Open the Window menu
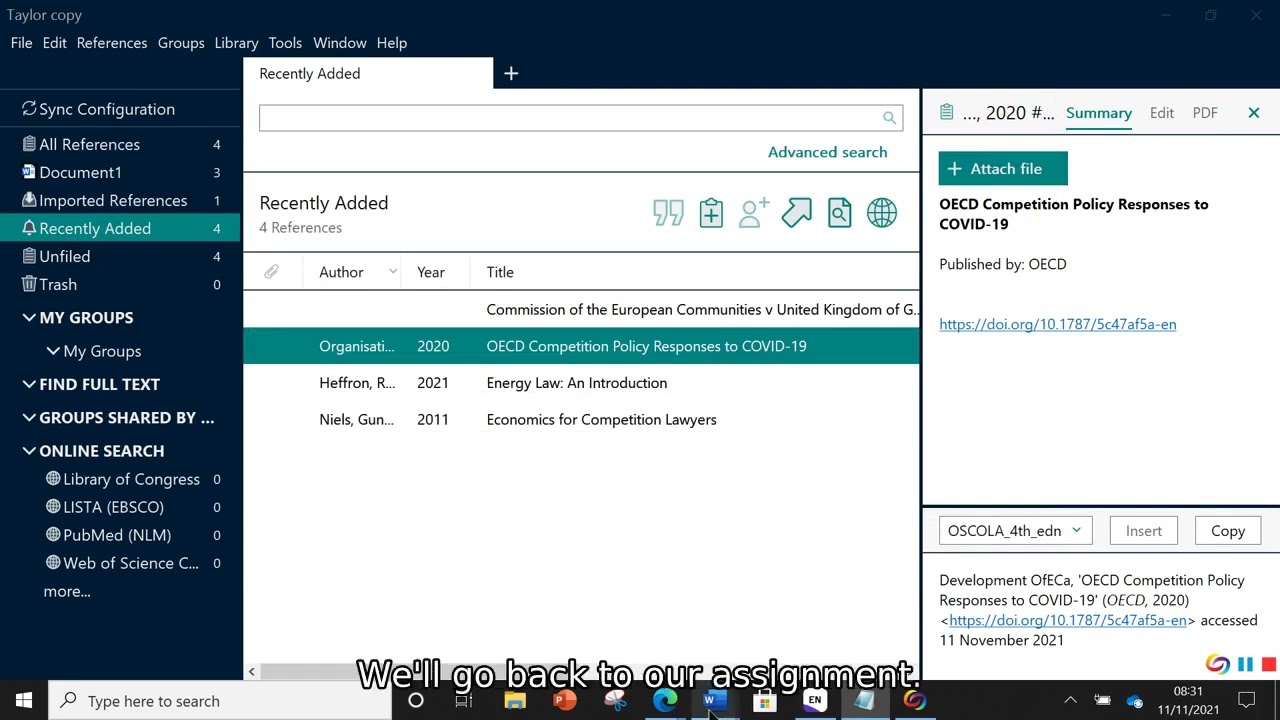The height and width of the screenshot is (720, 1280). pos(340,43)
